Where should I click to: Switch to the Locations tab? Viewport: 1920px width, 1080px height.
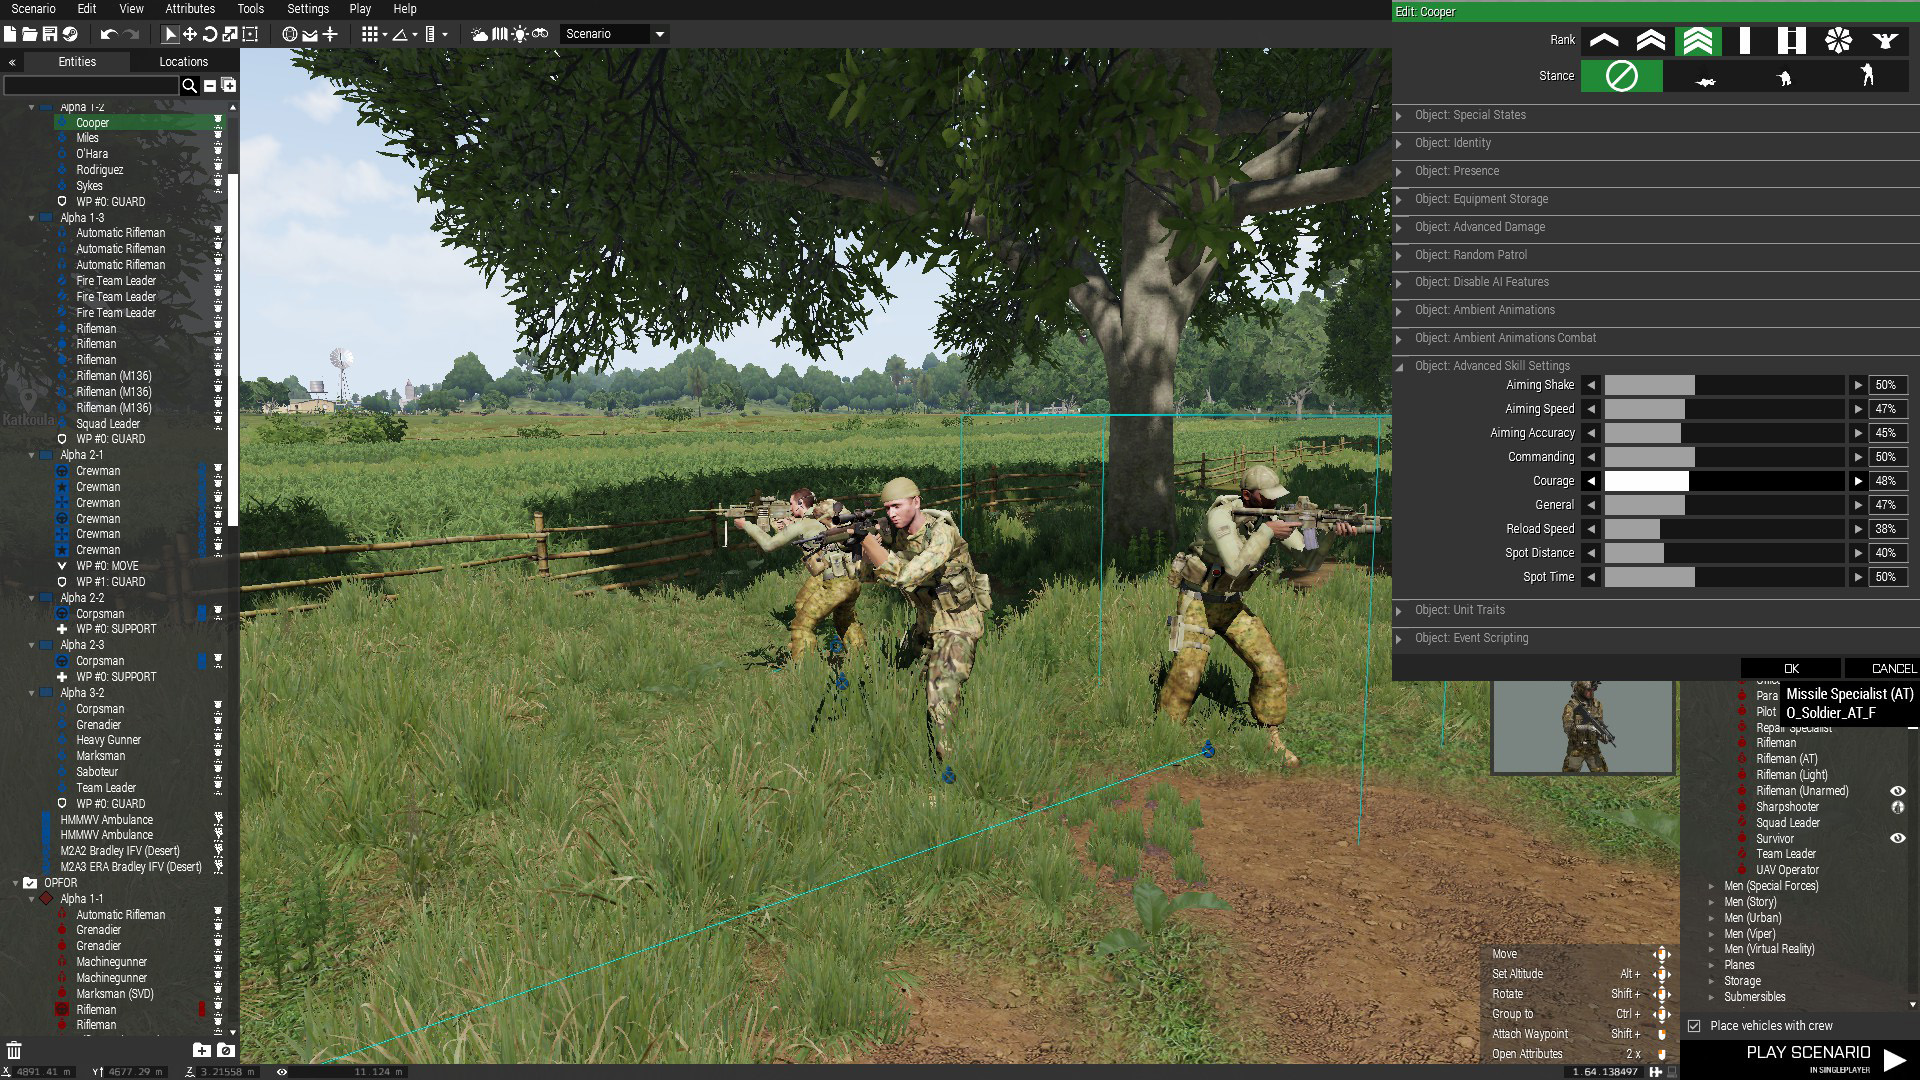(x=183, y=62)
